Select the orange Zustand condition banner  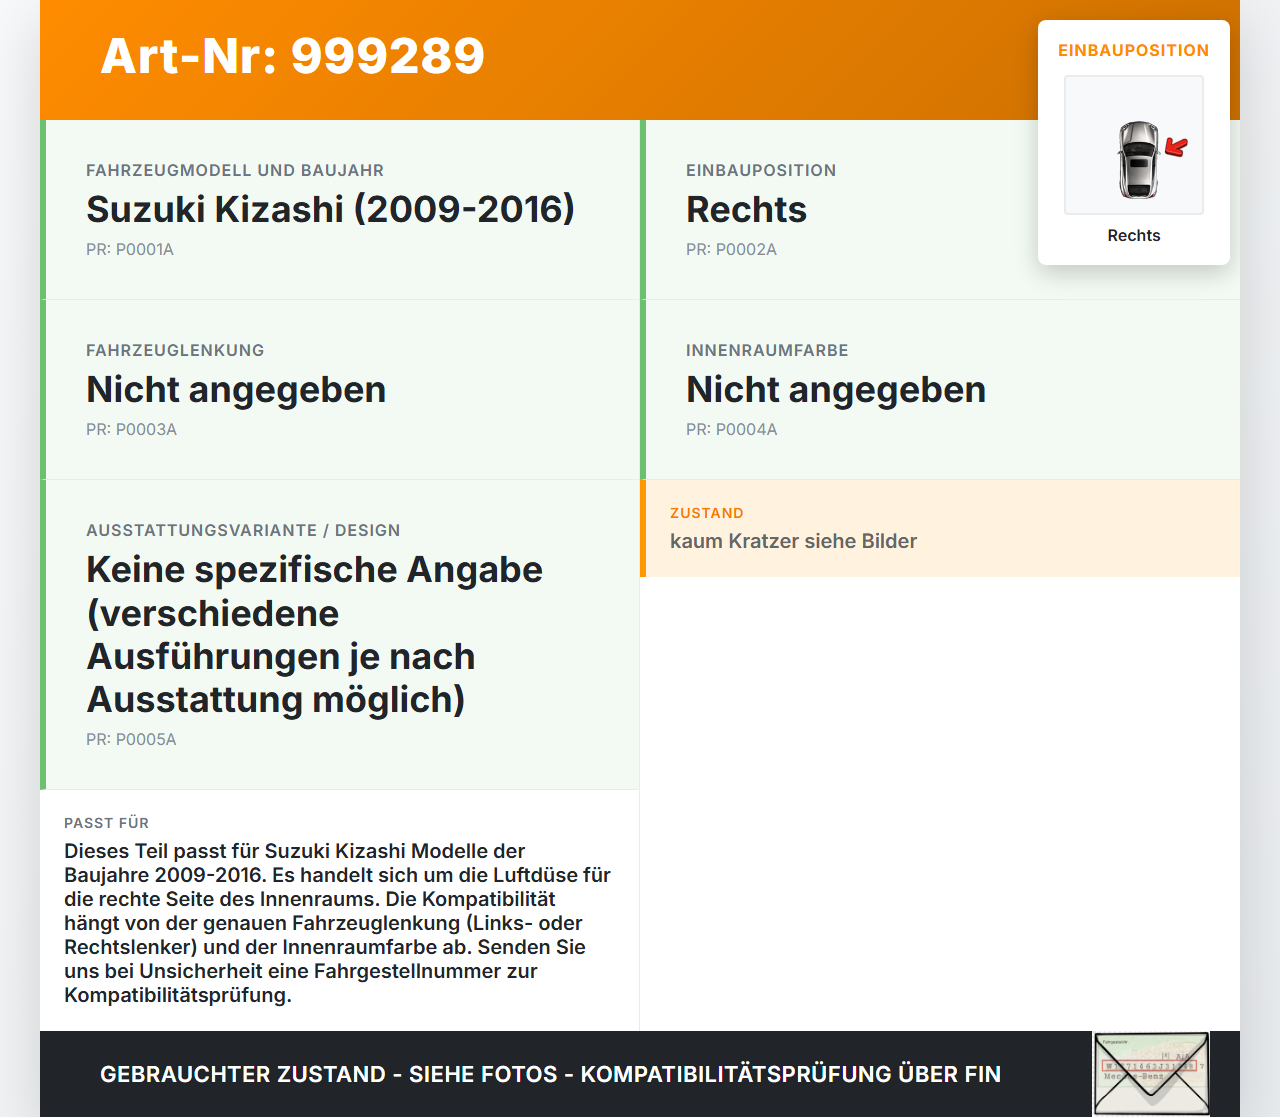pos(940,528)
